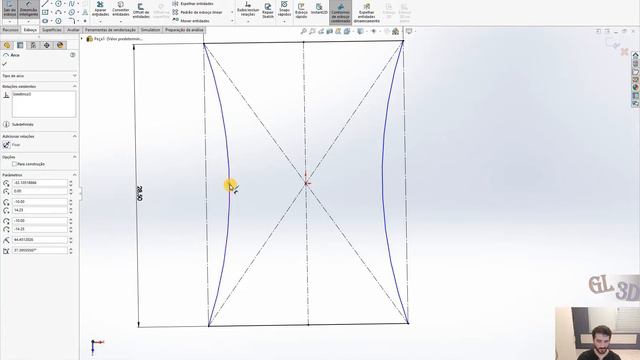Click the Sair do esboço button
Image resolution: width=640 pixels, height=360 pixels.
tap(9, 10)
